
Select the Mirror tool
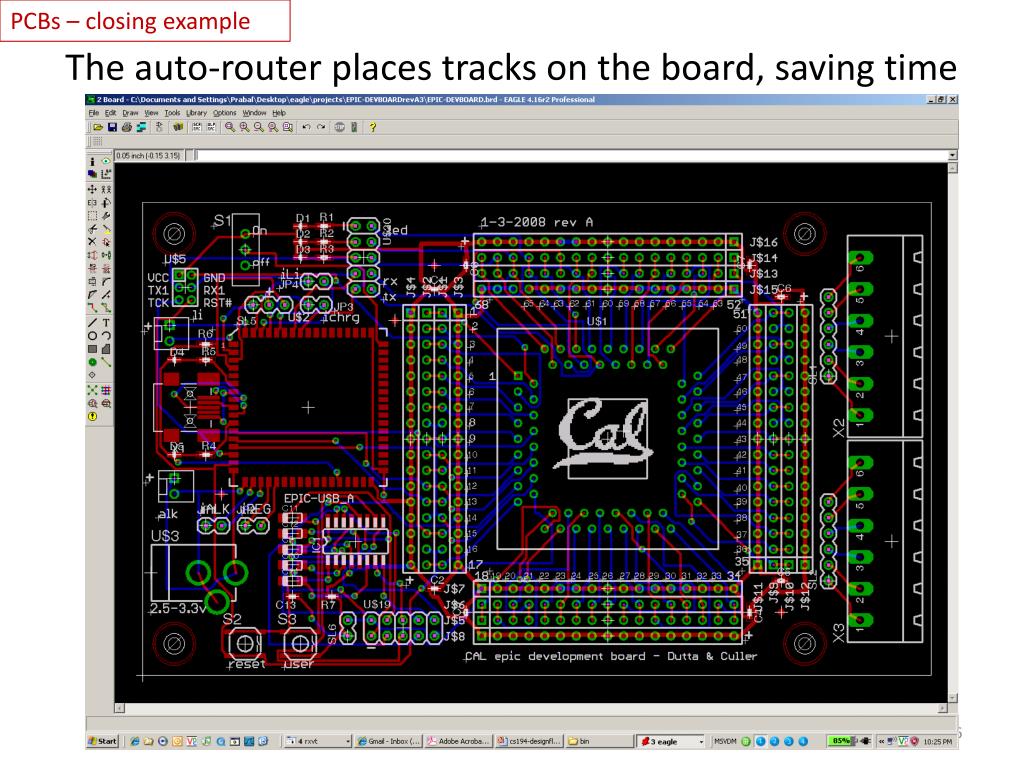coord(92,202)
